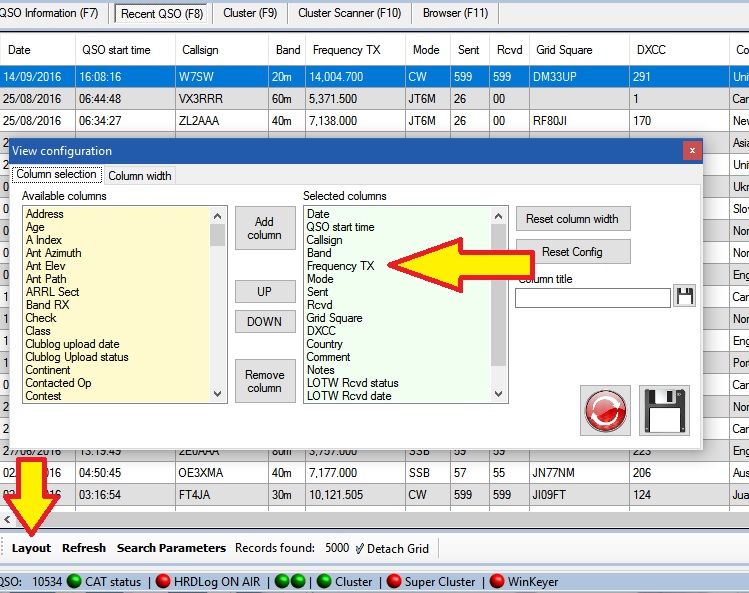The image size is (749, 593).
Task: Click the UP button
Action: point(265,291)
